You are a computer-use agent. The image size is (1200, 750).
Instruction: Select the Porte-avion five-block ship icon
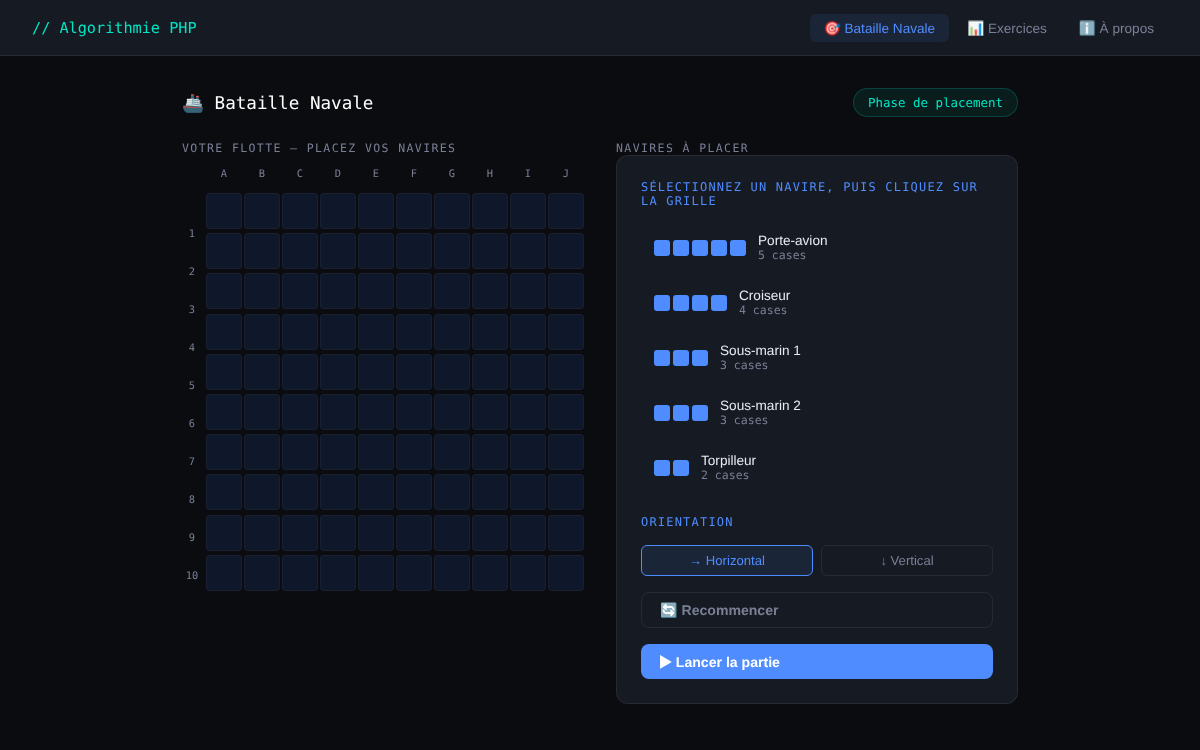coord(700,248)
